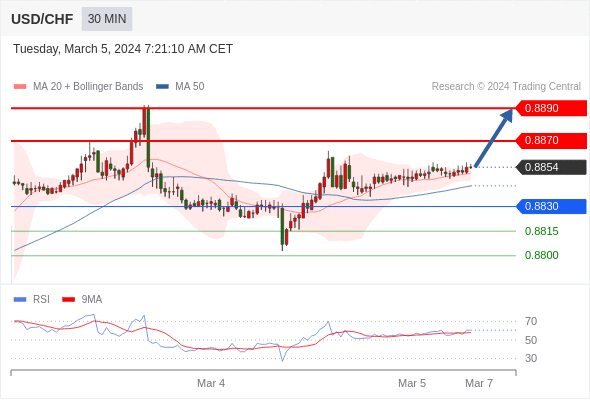Select the 0.8870 resistance price tag
The width and height of the screenshot is (590, 400).
[x=551, y=140]
